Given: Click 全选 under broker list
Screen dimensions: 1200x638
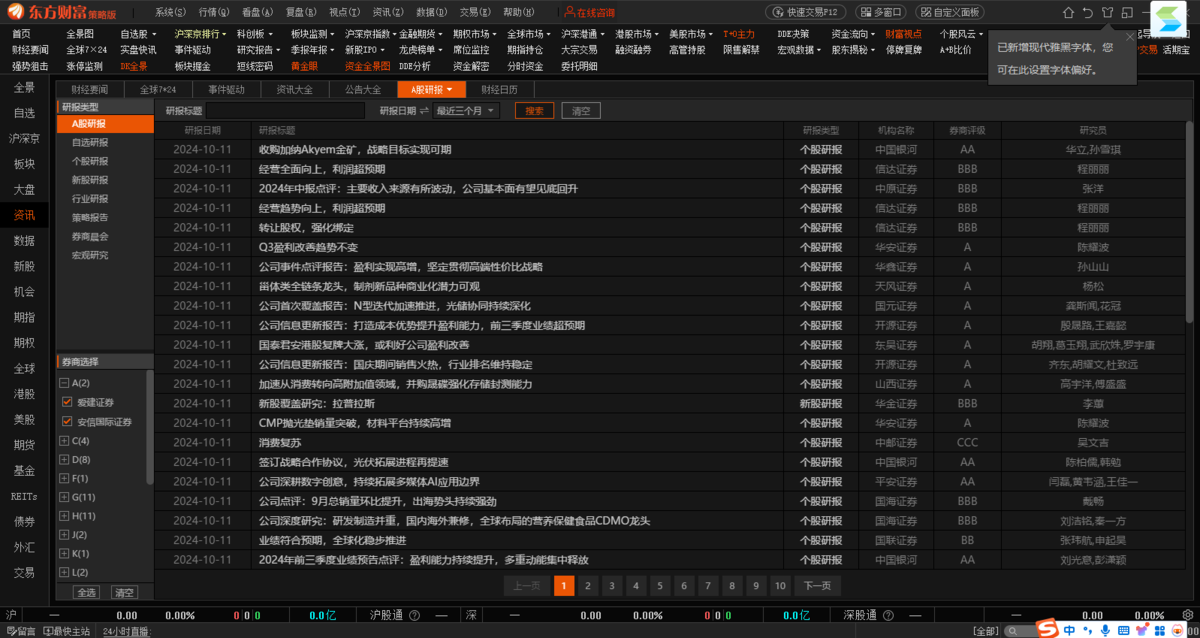Looking at the screenshot, I should pos(87,593).
